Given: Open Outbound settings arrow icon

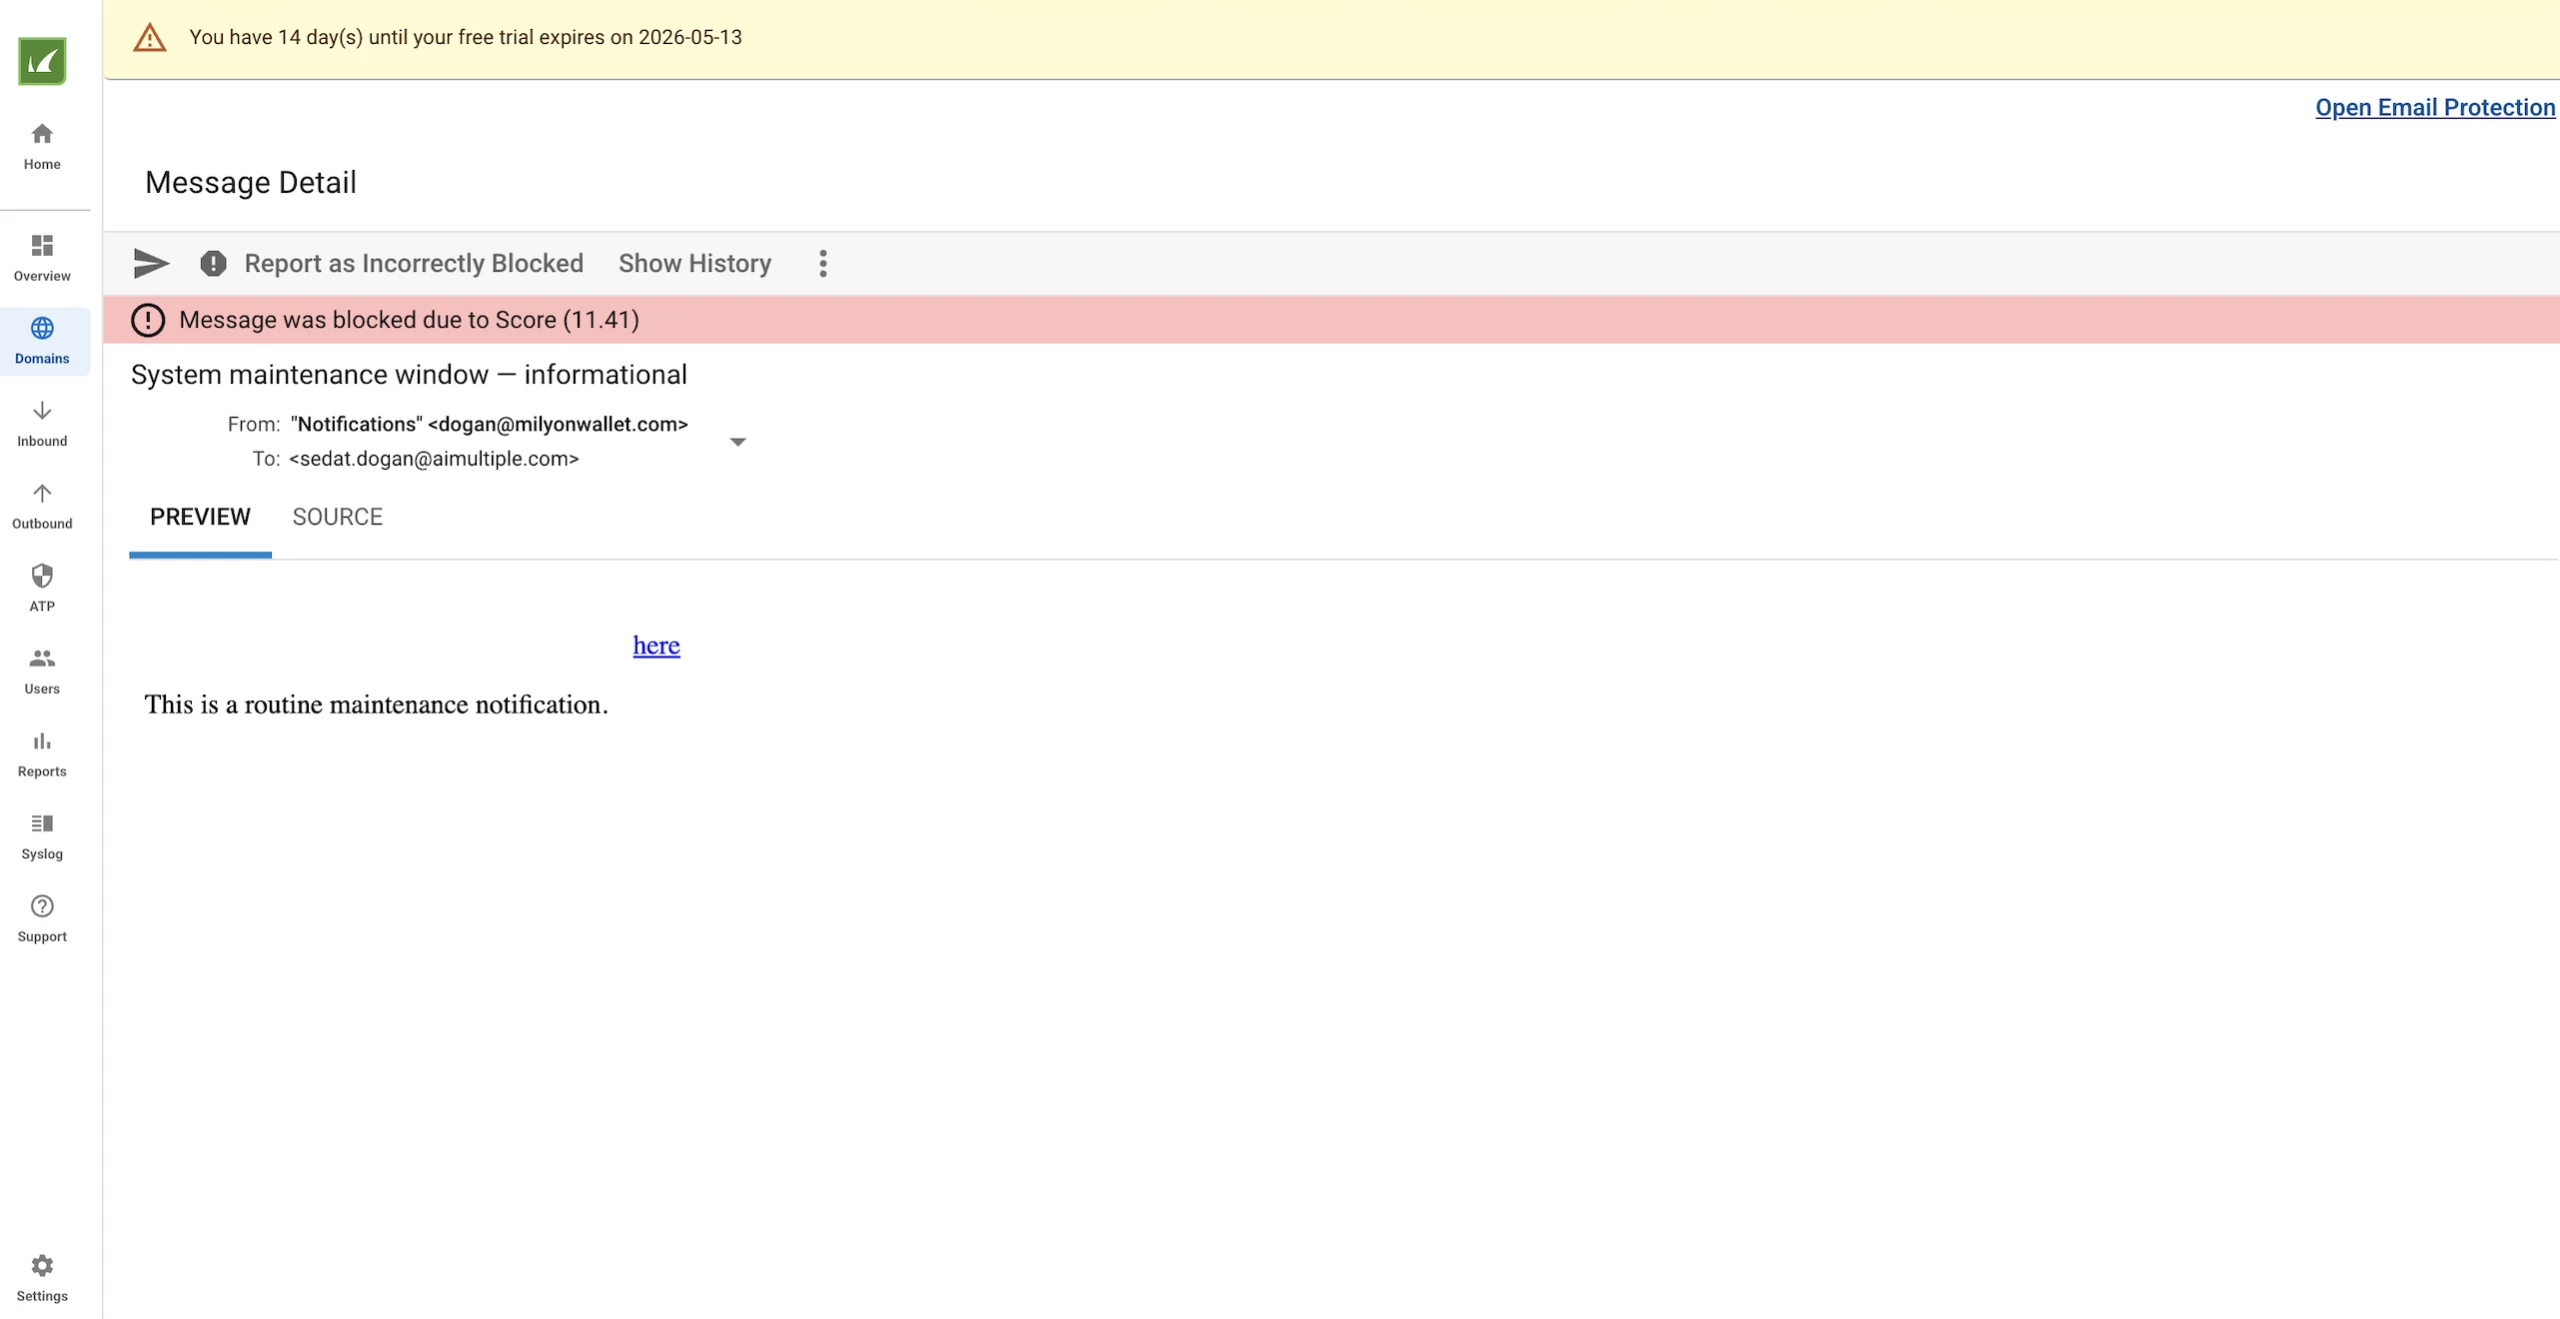Looking at the screenshot, I should pyautogui.click(x=42, y=493).
